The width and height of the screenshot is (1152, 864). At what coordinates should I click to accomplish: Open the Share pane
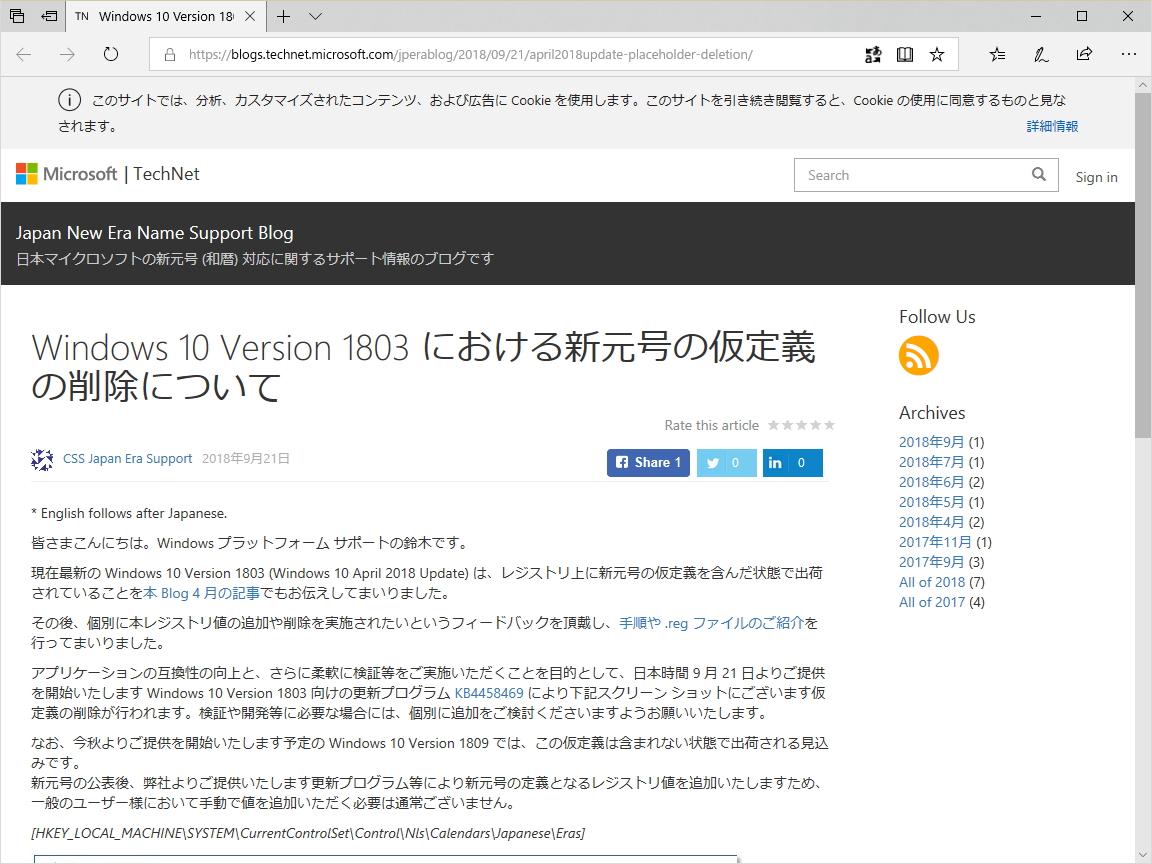1084,54
